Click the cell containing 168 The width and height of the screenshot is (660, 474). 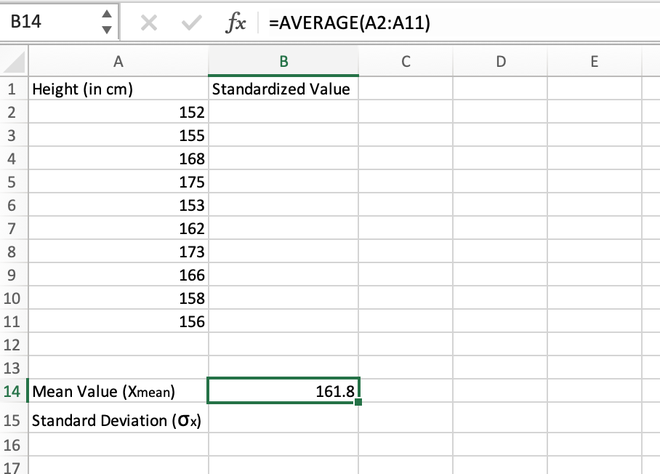[118, 158]
